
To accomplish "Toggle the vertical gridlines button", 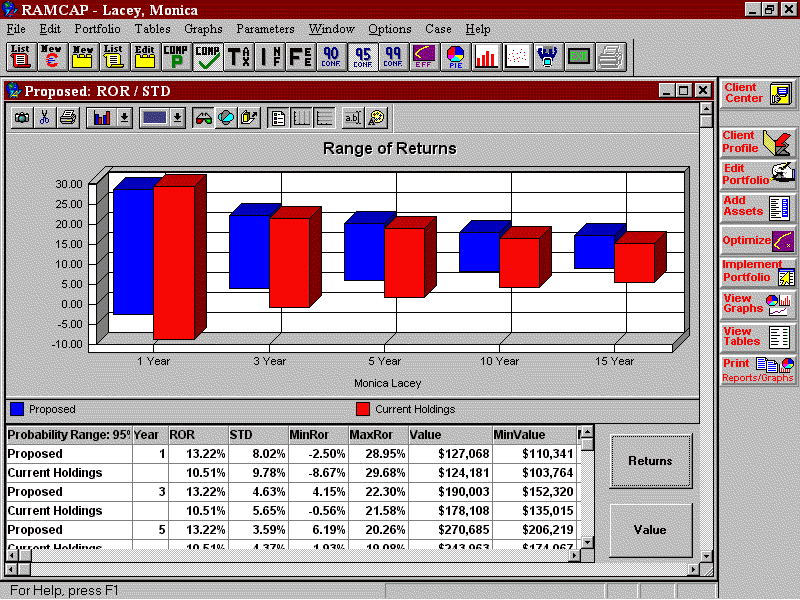I will pyautogui.click(x=302, y=118).
